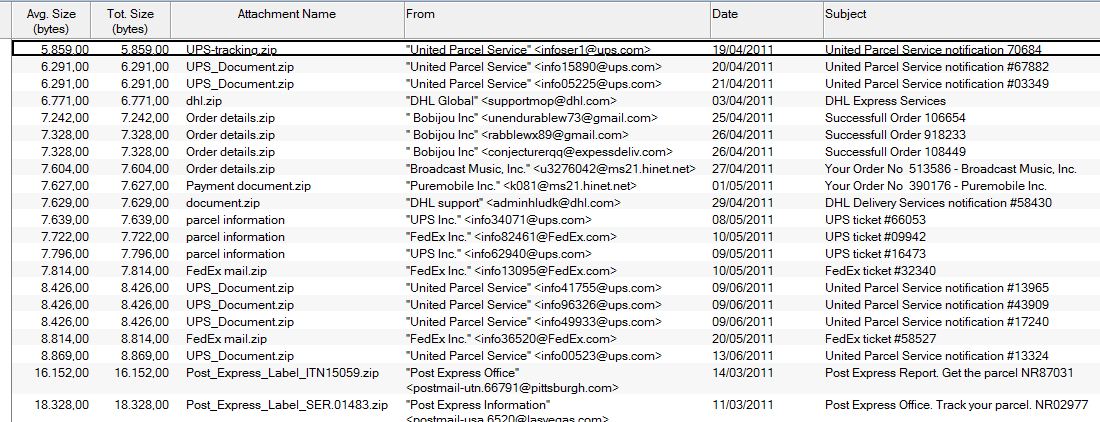Click sender infoser1@ups.com

tap(593, 50)
